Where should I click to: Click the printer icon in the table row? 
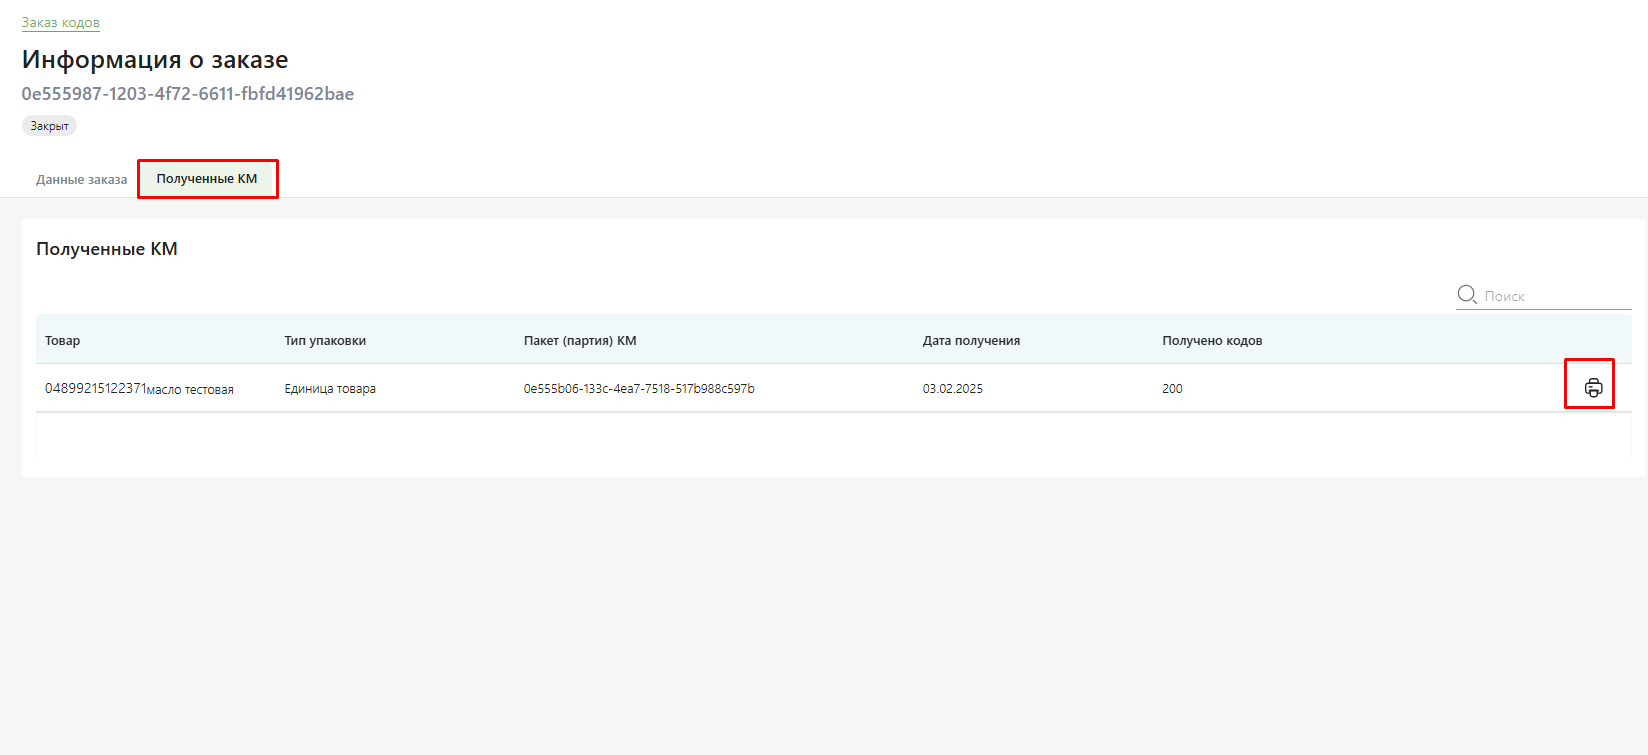pos(1593,388)
